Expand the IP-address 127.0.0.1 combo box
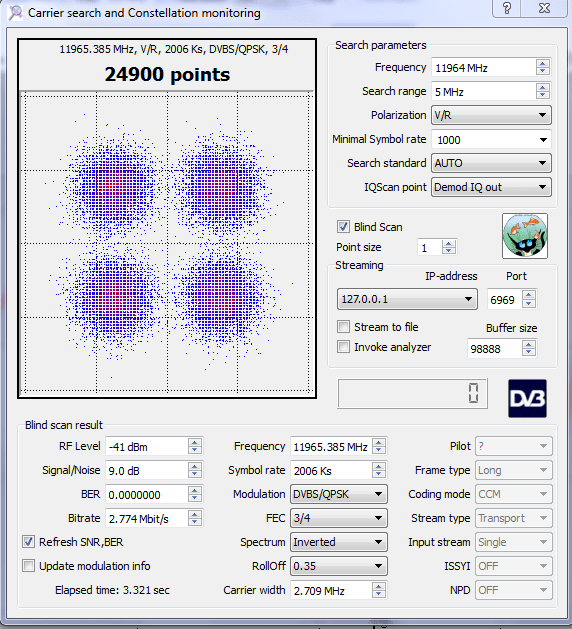Image resolution: width=572 pixels, height=629 pixels. [x=407, y=299]
